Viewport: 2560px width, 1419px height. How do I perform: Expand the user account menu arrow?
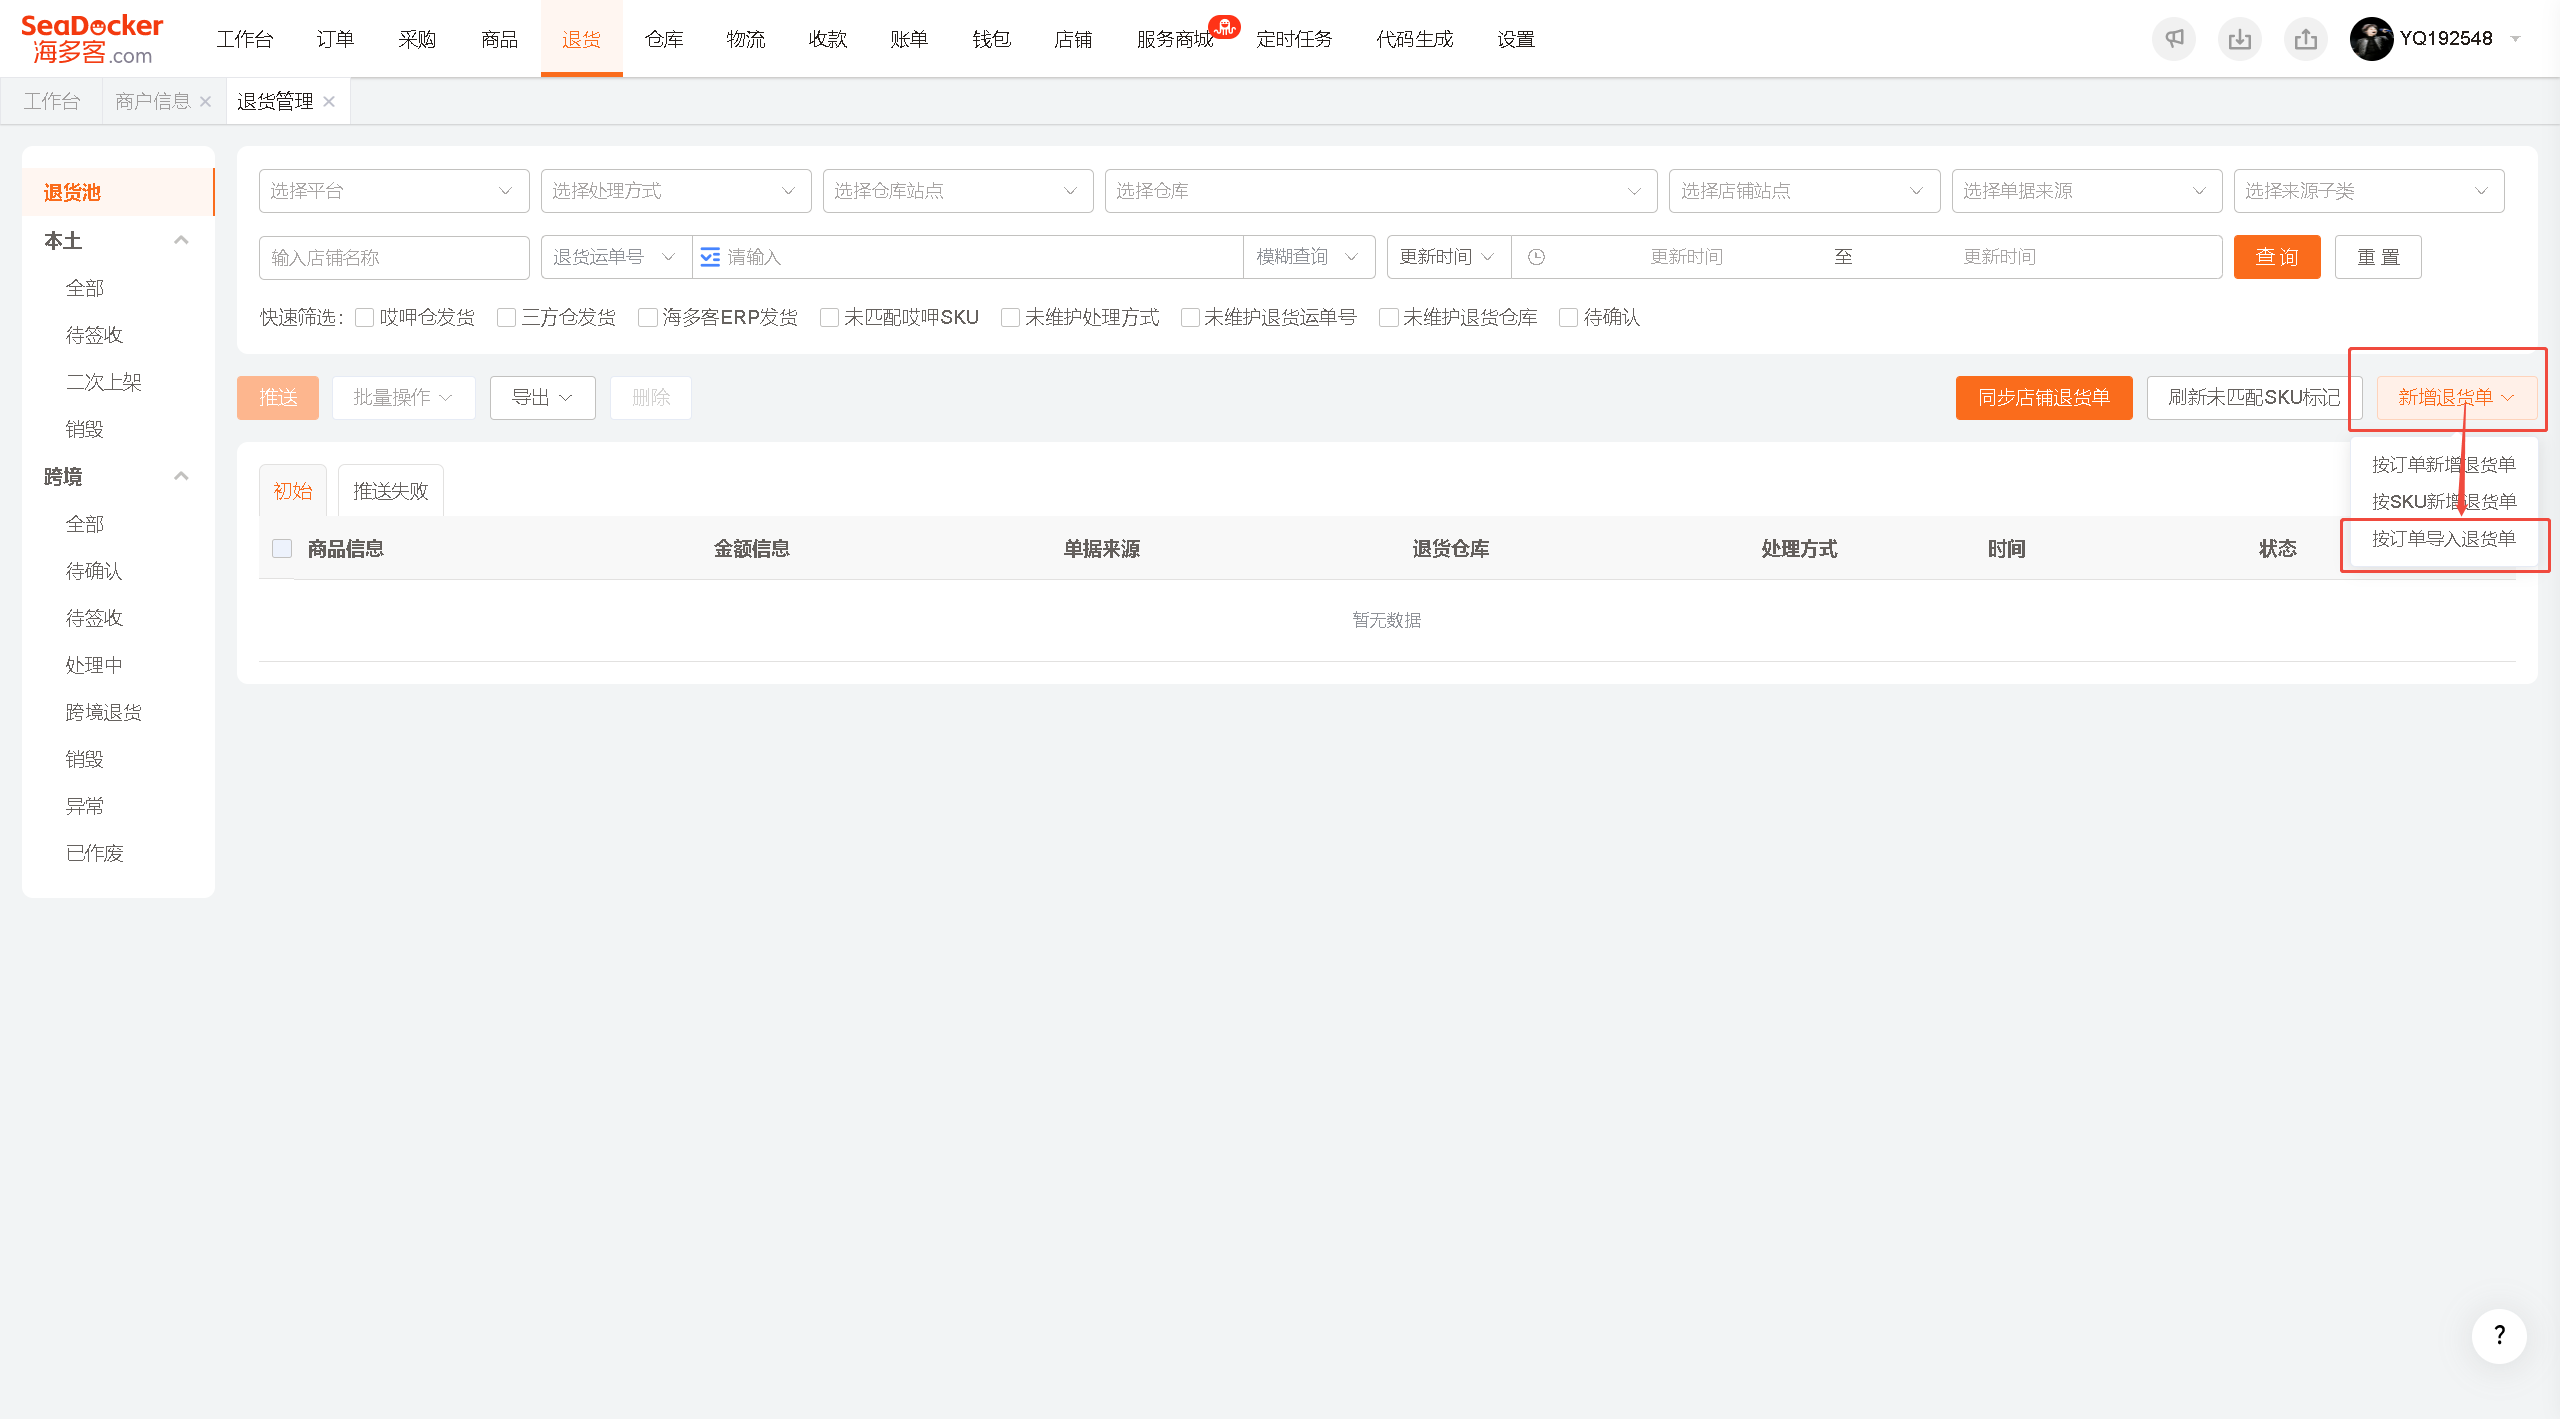click(x=2515, y=39)
